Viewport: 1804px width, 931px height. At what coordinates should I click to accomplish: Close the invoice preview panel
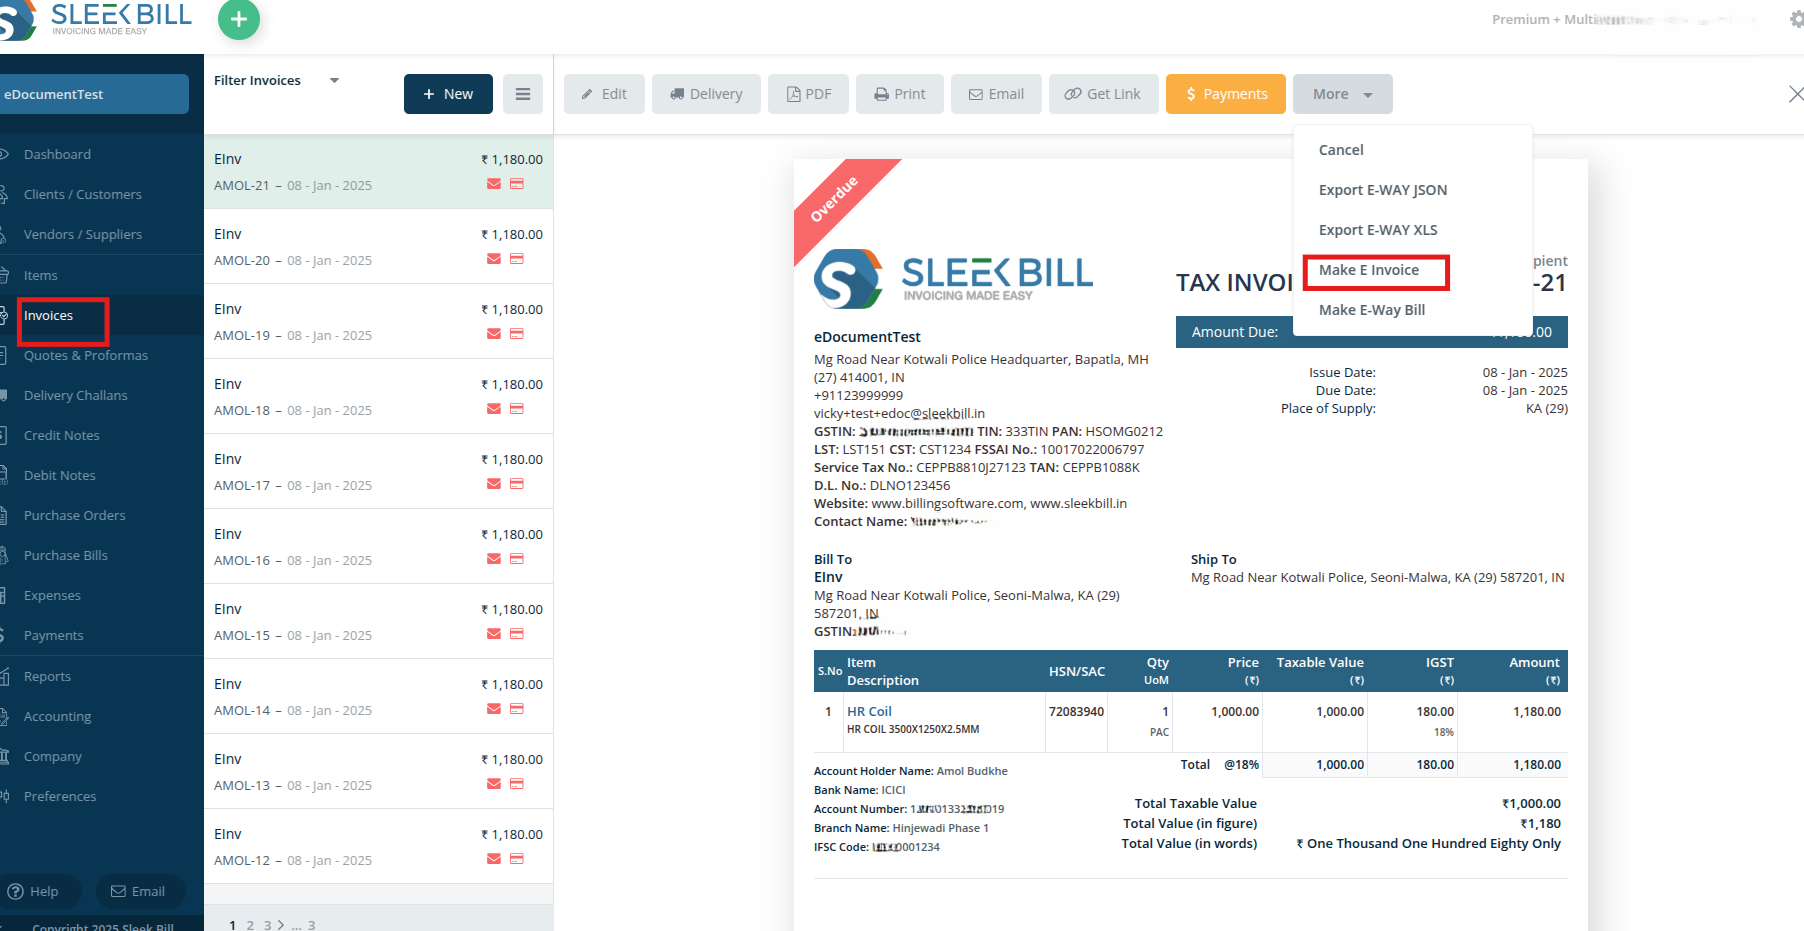tap(1796, 94)
